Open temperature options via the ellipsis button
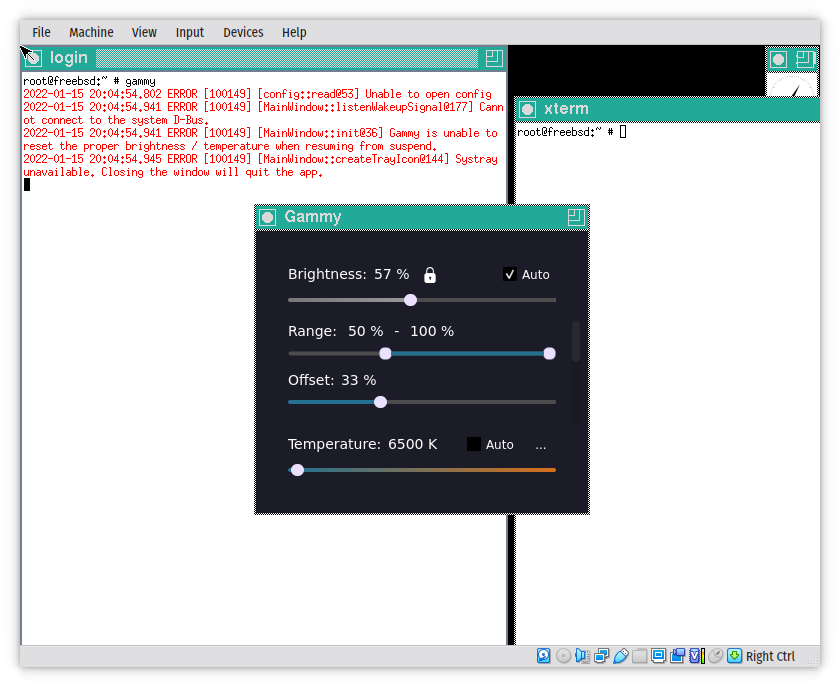 [x=541, y=445]
